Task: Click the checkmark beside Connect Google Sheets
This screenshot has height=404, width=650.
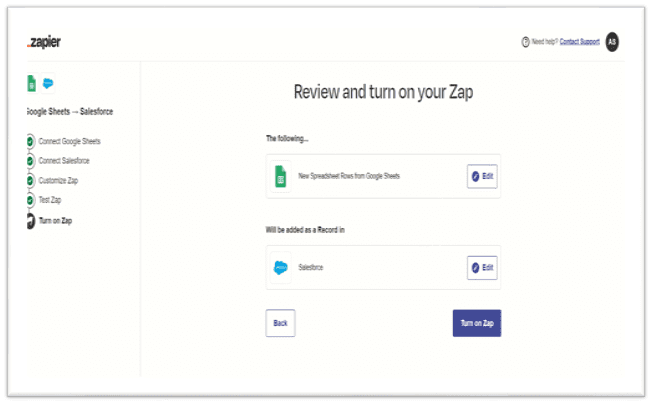Action: 30,141
